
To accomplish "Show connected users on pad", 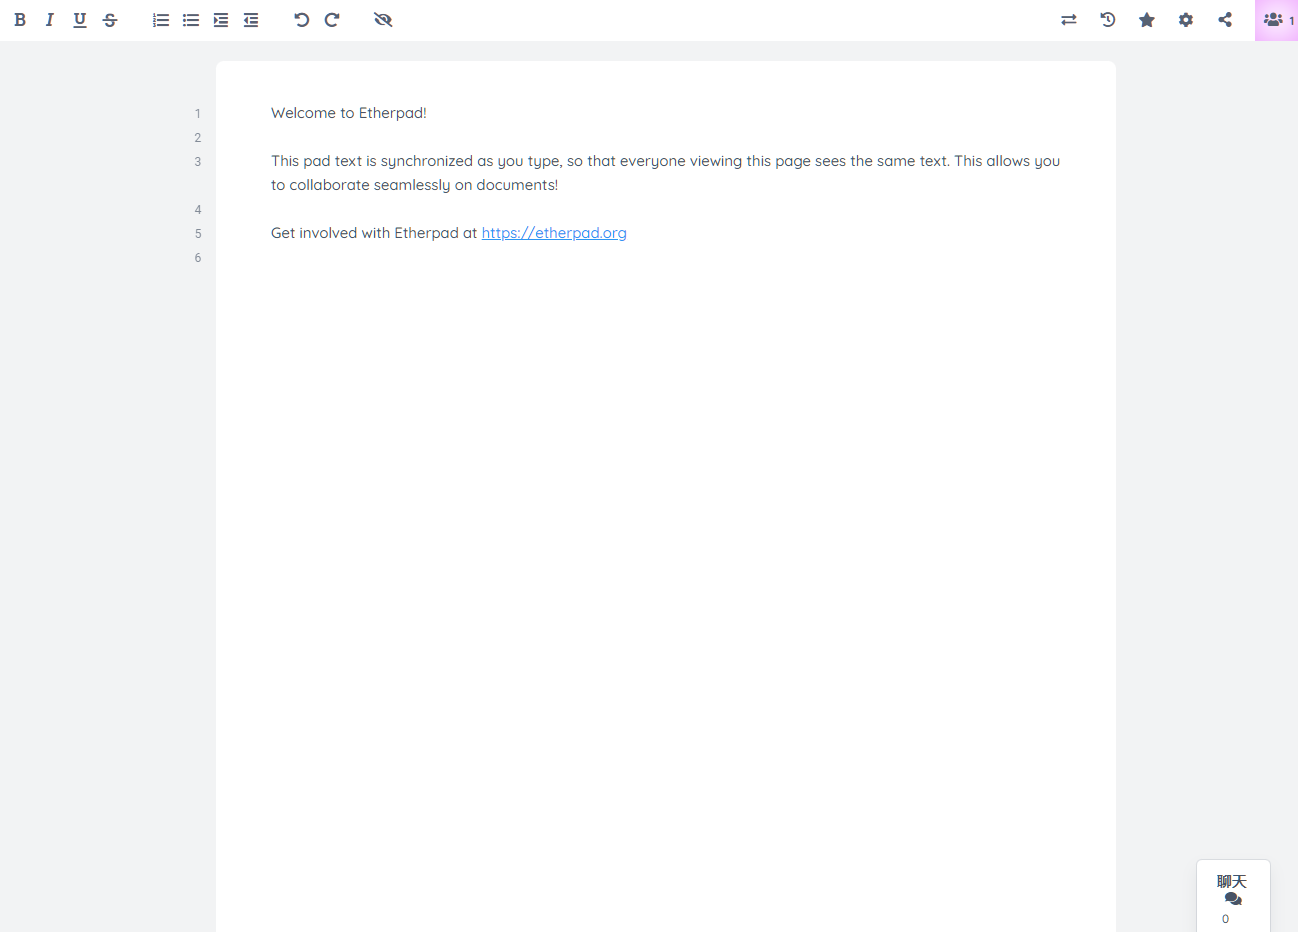I will [1277, 20].
